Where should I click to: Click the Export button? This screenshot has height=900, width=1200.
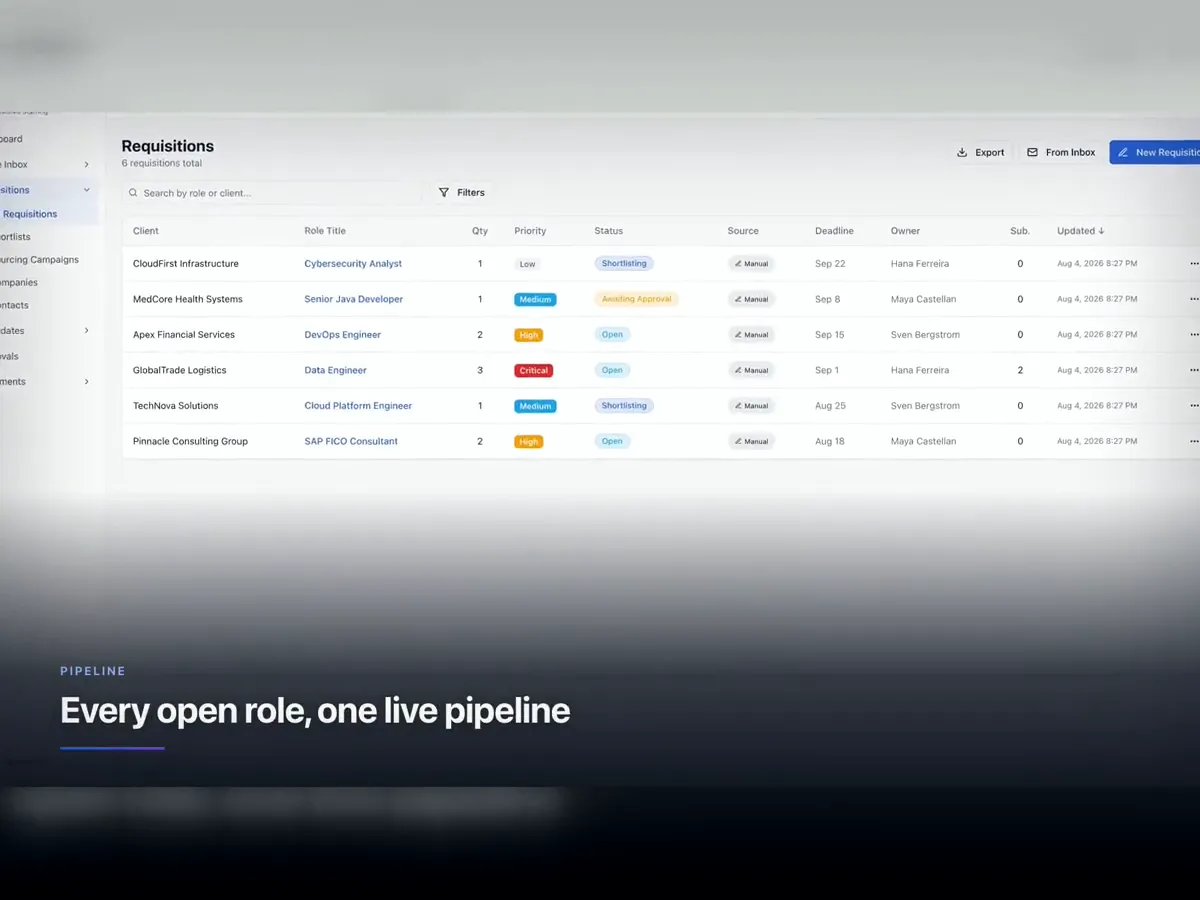(980, 152)
